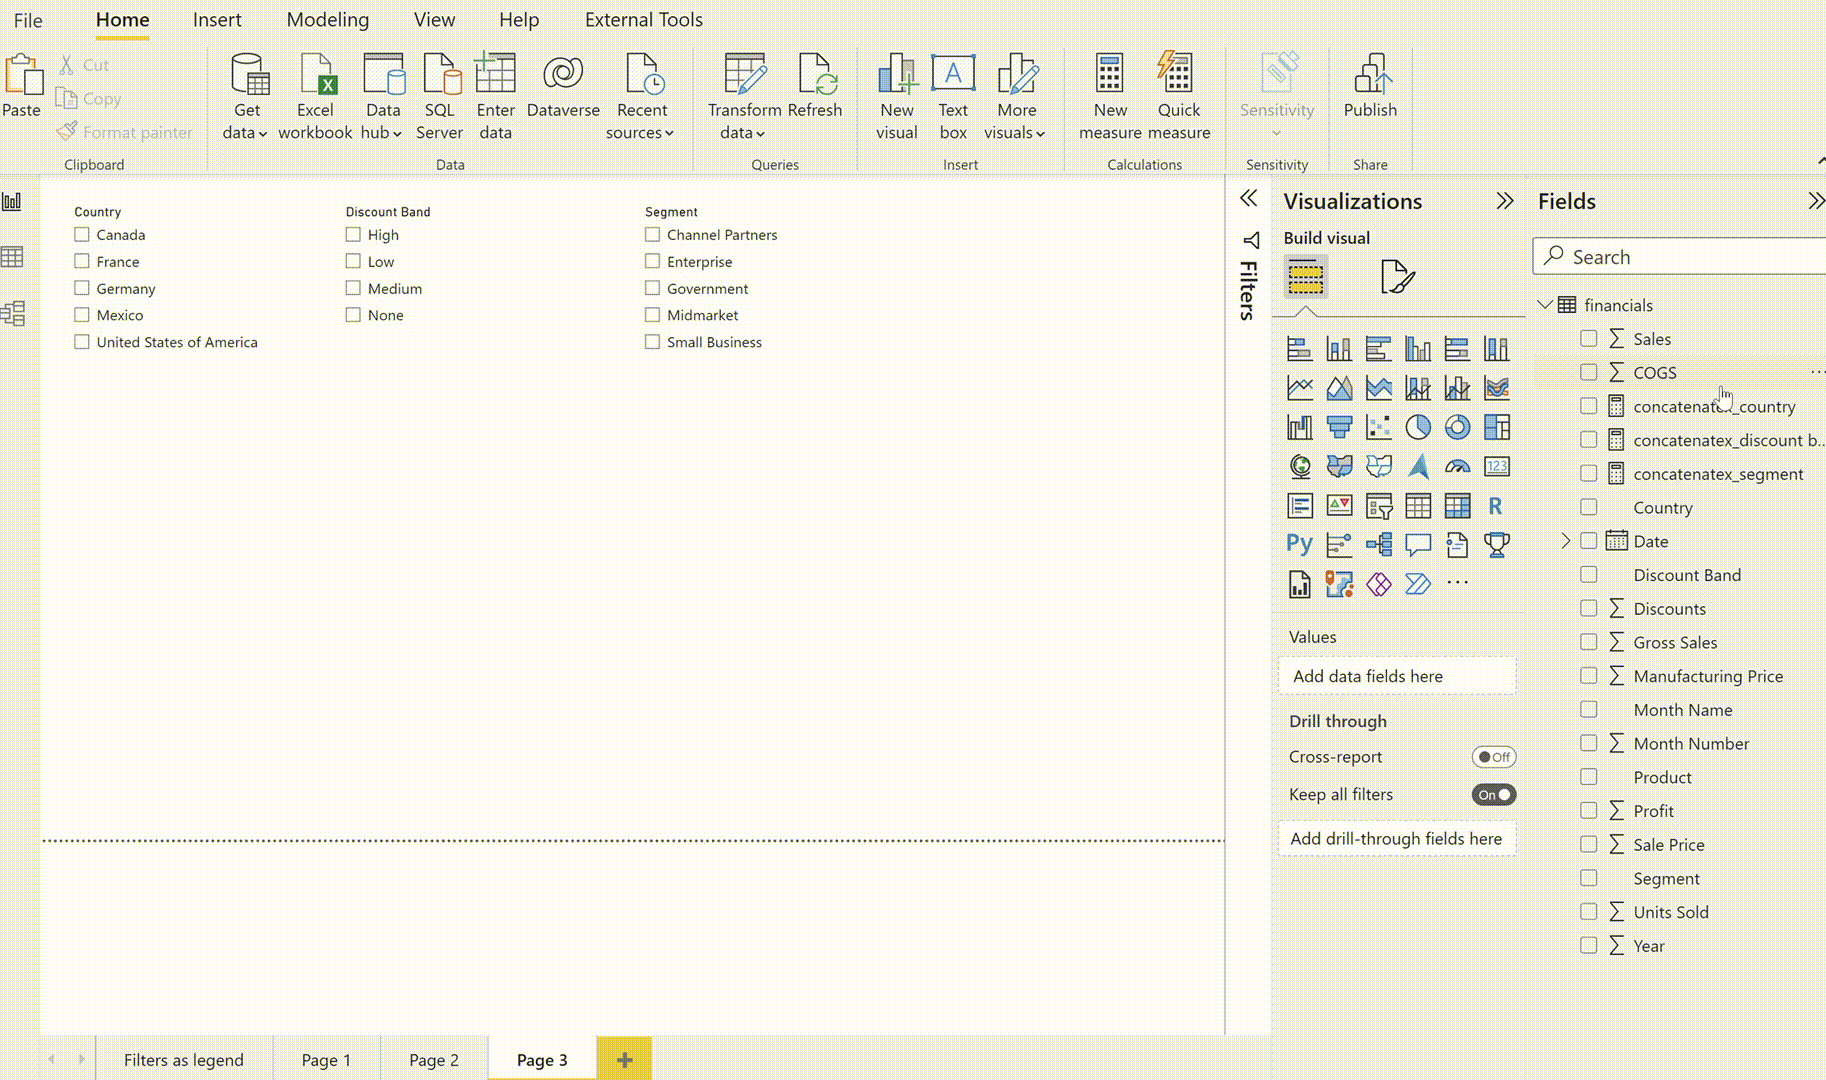The width and height of the screenshot is (1826, 1080).
Task: Tick the Profit field checkbox
Action: (1588, 811)
